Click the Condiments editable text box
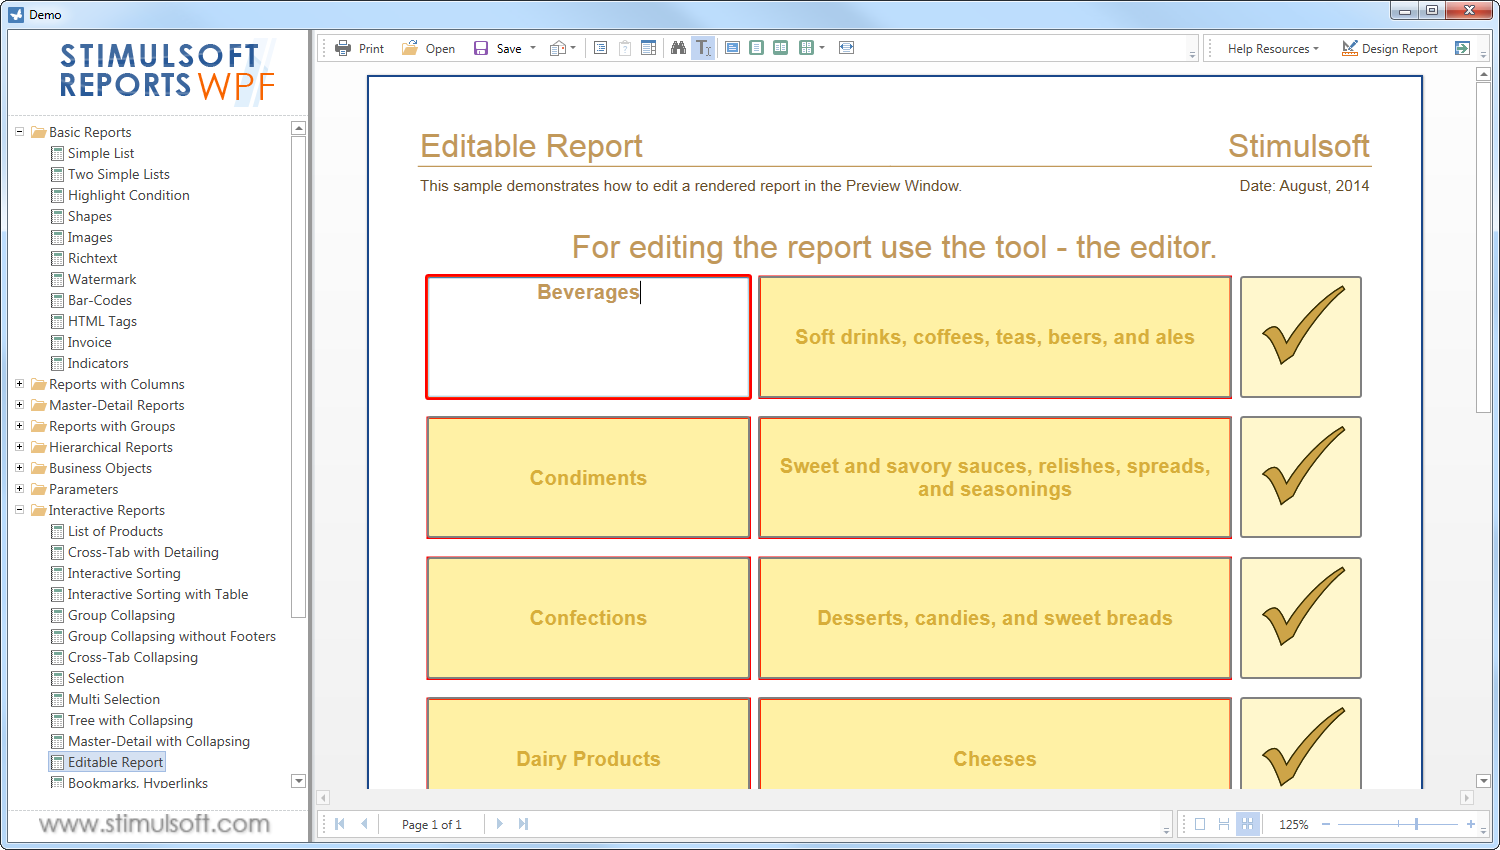The image size is (1500, 850). pos(588,477)
